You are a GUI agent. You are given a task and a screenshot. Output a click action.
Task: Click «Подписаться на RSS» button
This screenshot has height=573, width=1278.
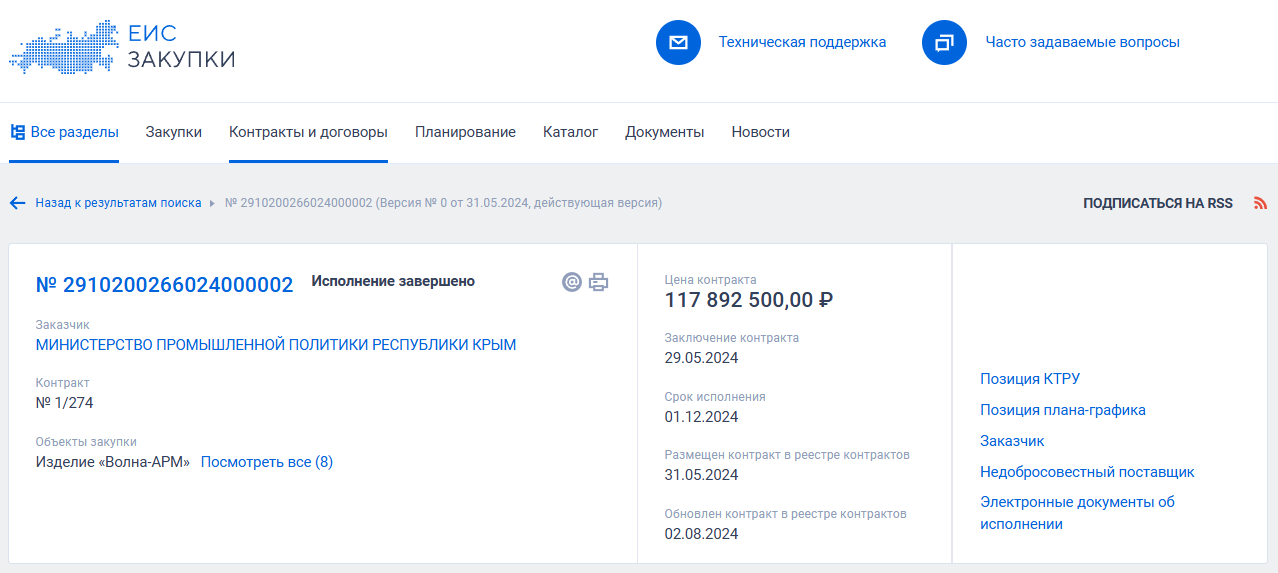coord(1158,203)
